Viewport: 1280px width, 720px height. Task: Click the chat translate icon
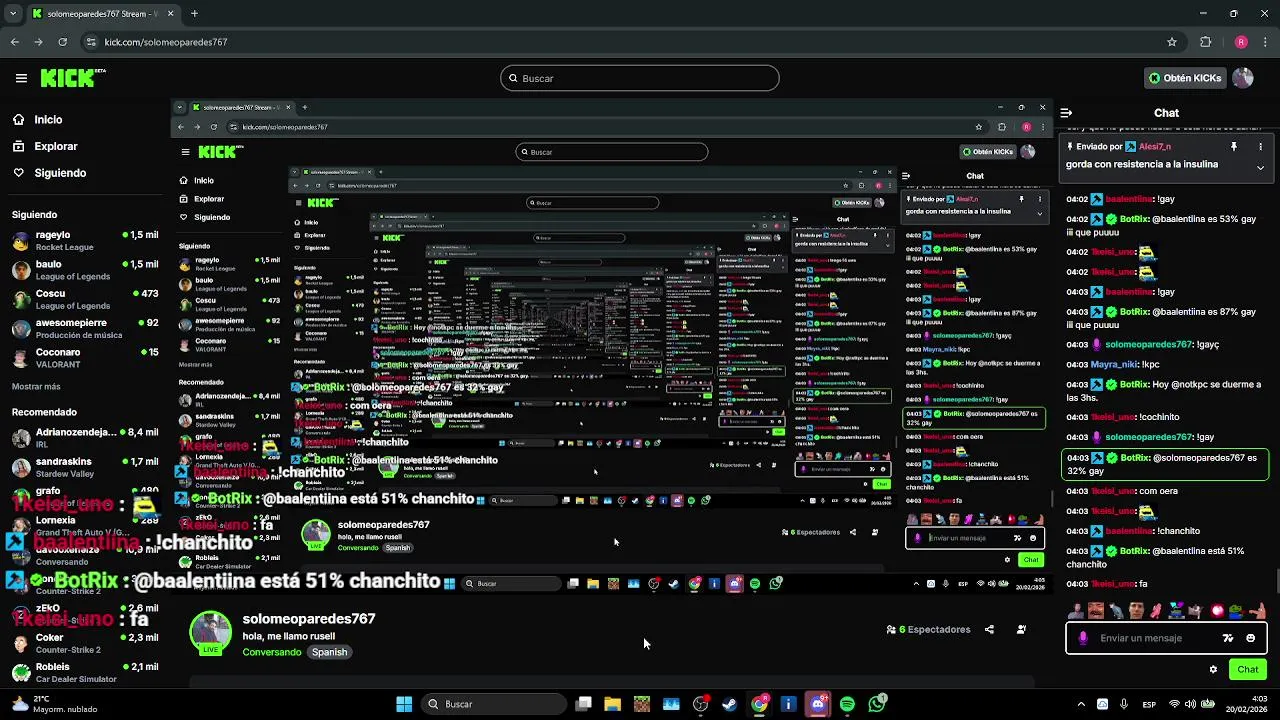(x=1228, y=638)
